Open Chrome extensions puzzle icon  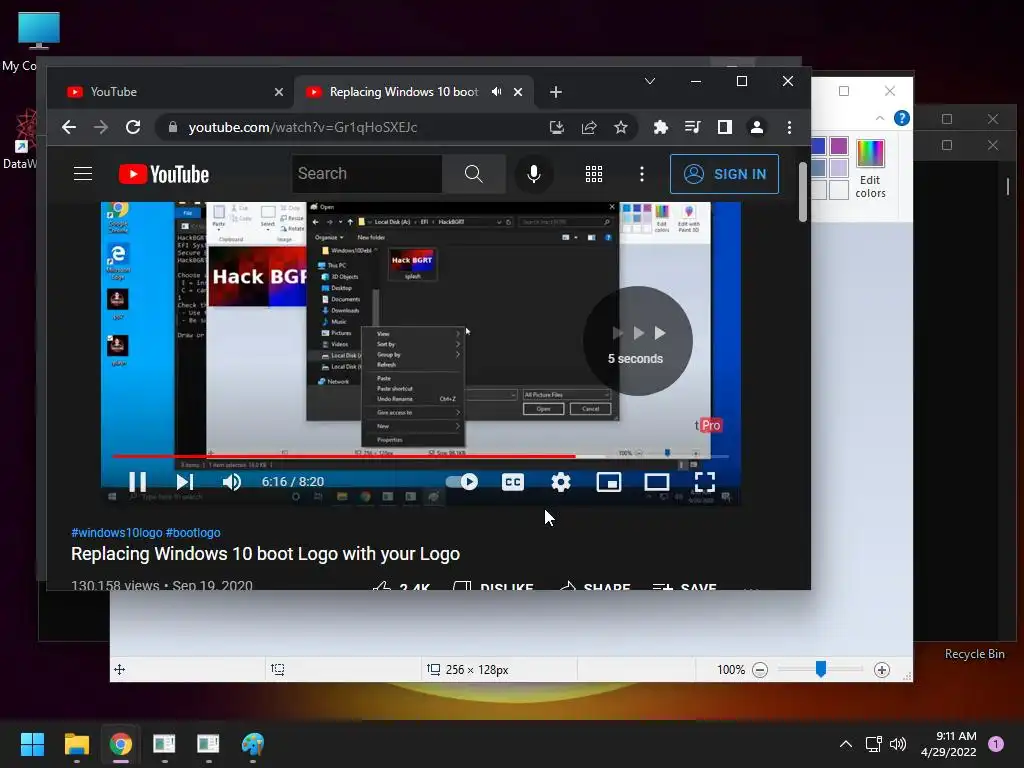pyautogui.click(x=660, y=127)
